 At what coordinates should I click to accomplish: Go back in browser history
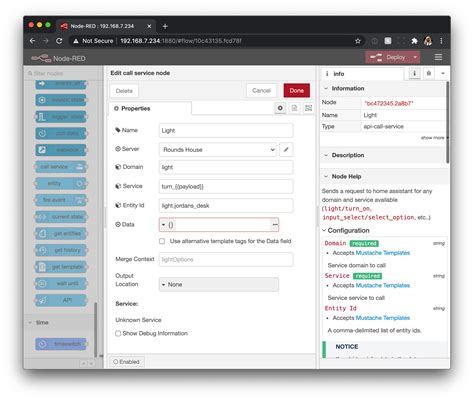(x=33, y=41)
